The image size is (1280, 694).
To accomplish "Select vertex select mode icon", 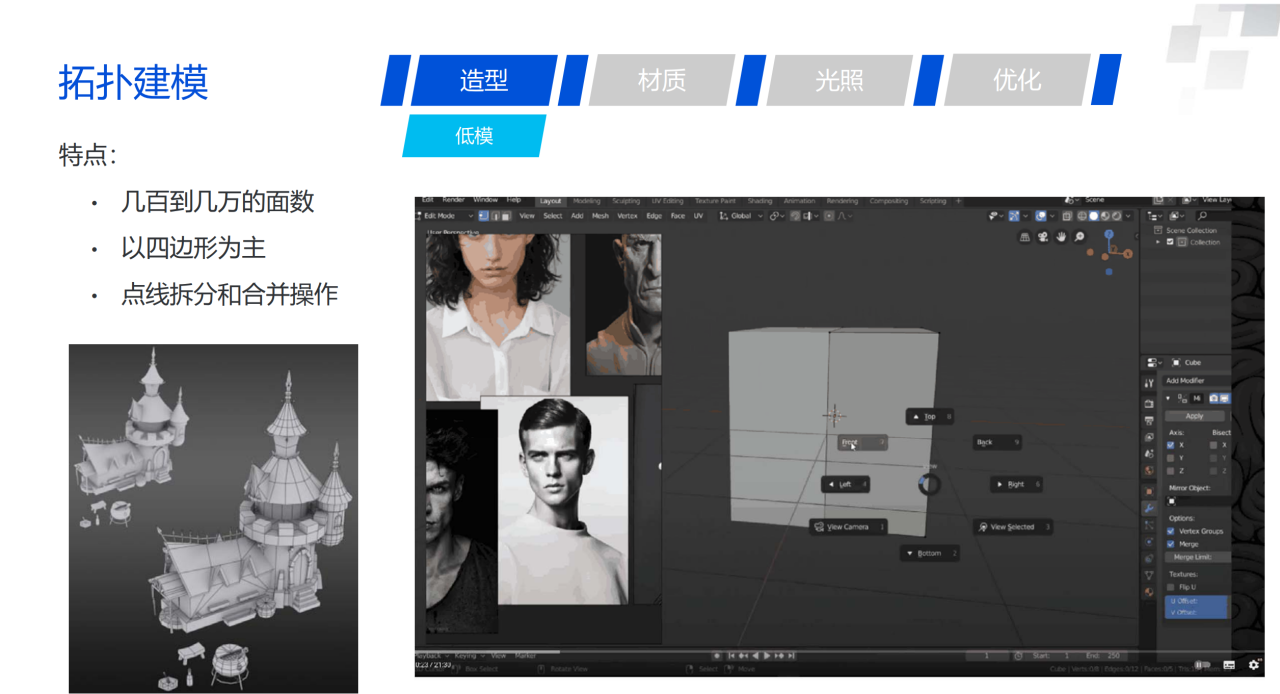I will [x=484, y=215].
